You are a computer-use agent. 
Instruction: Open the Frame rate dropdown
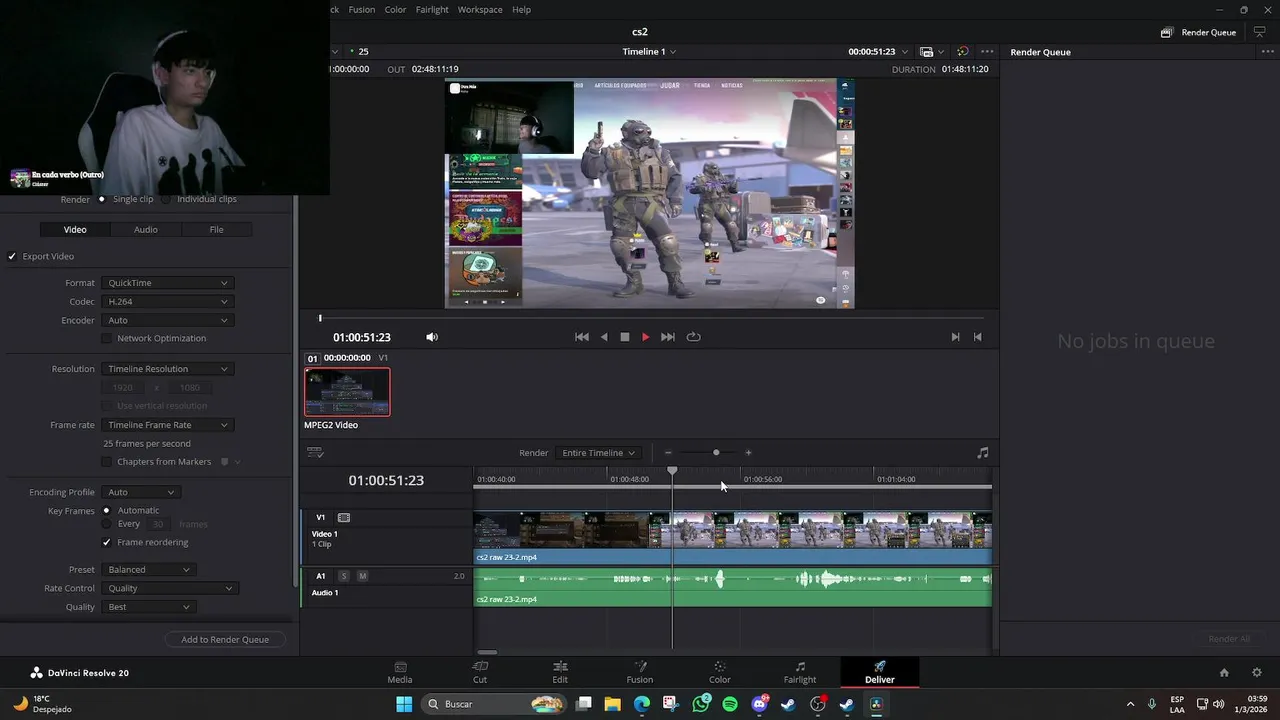point(167,425)
